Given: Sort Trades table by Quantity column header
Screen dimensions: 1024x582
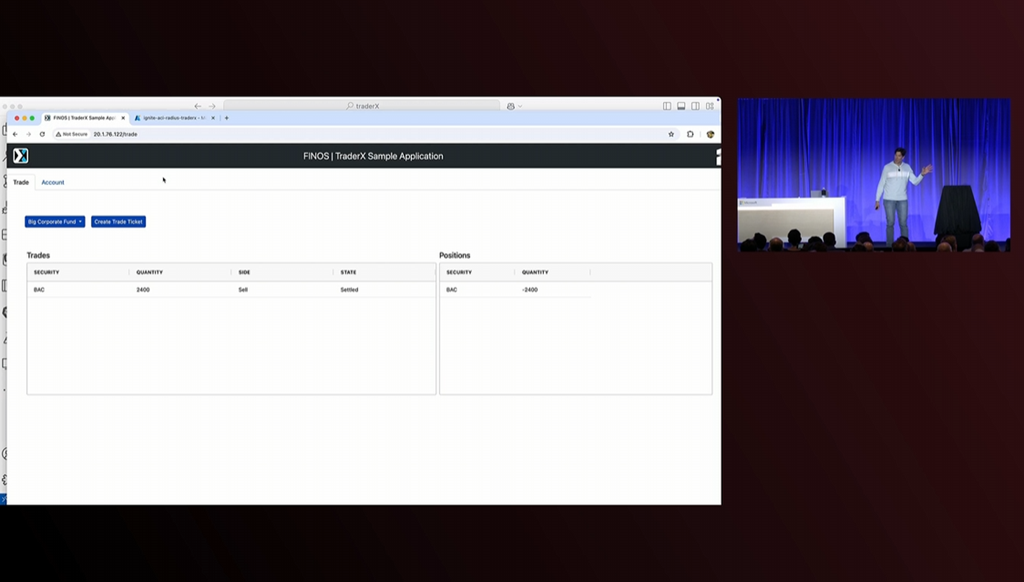Looking at the screenshot, I should (x=150, y=272).
